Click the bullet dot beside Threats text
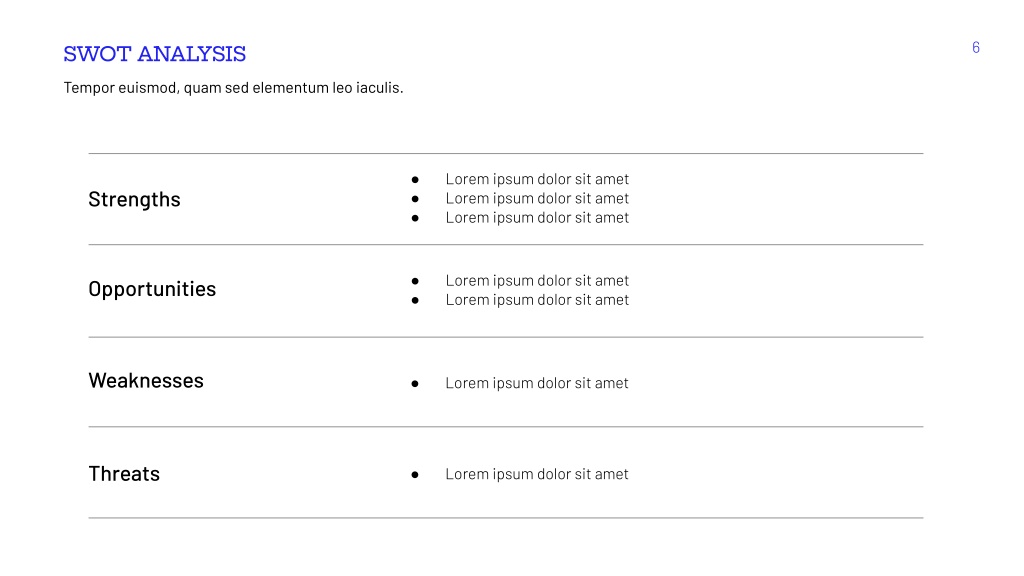 415,475
